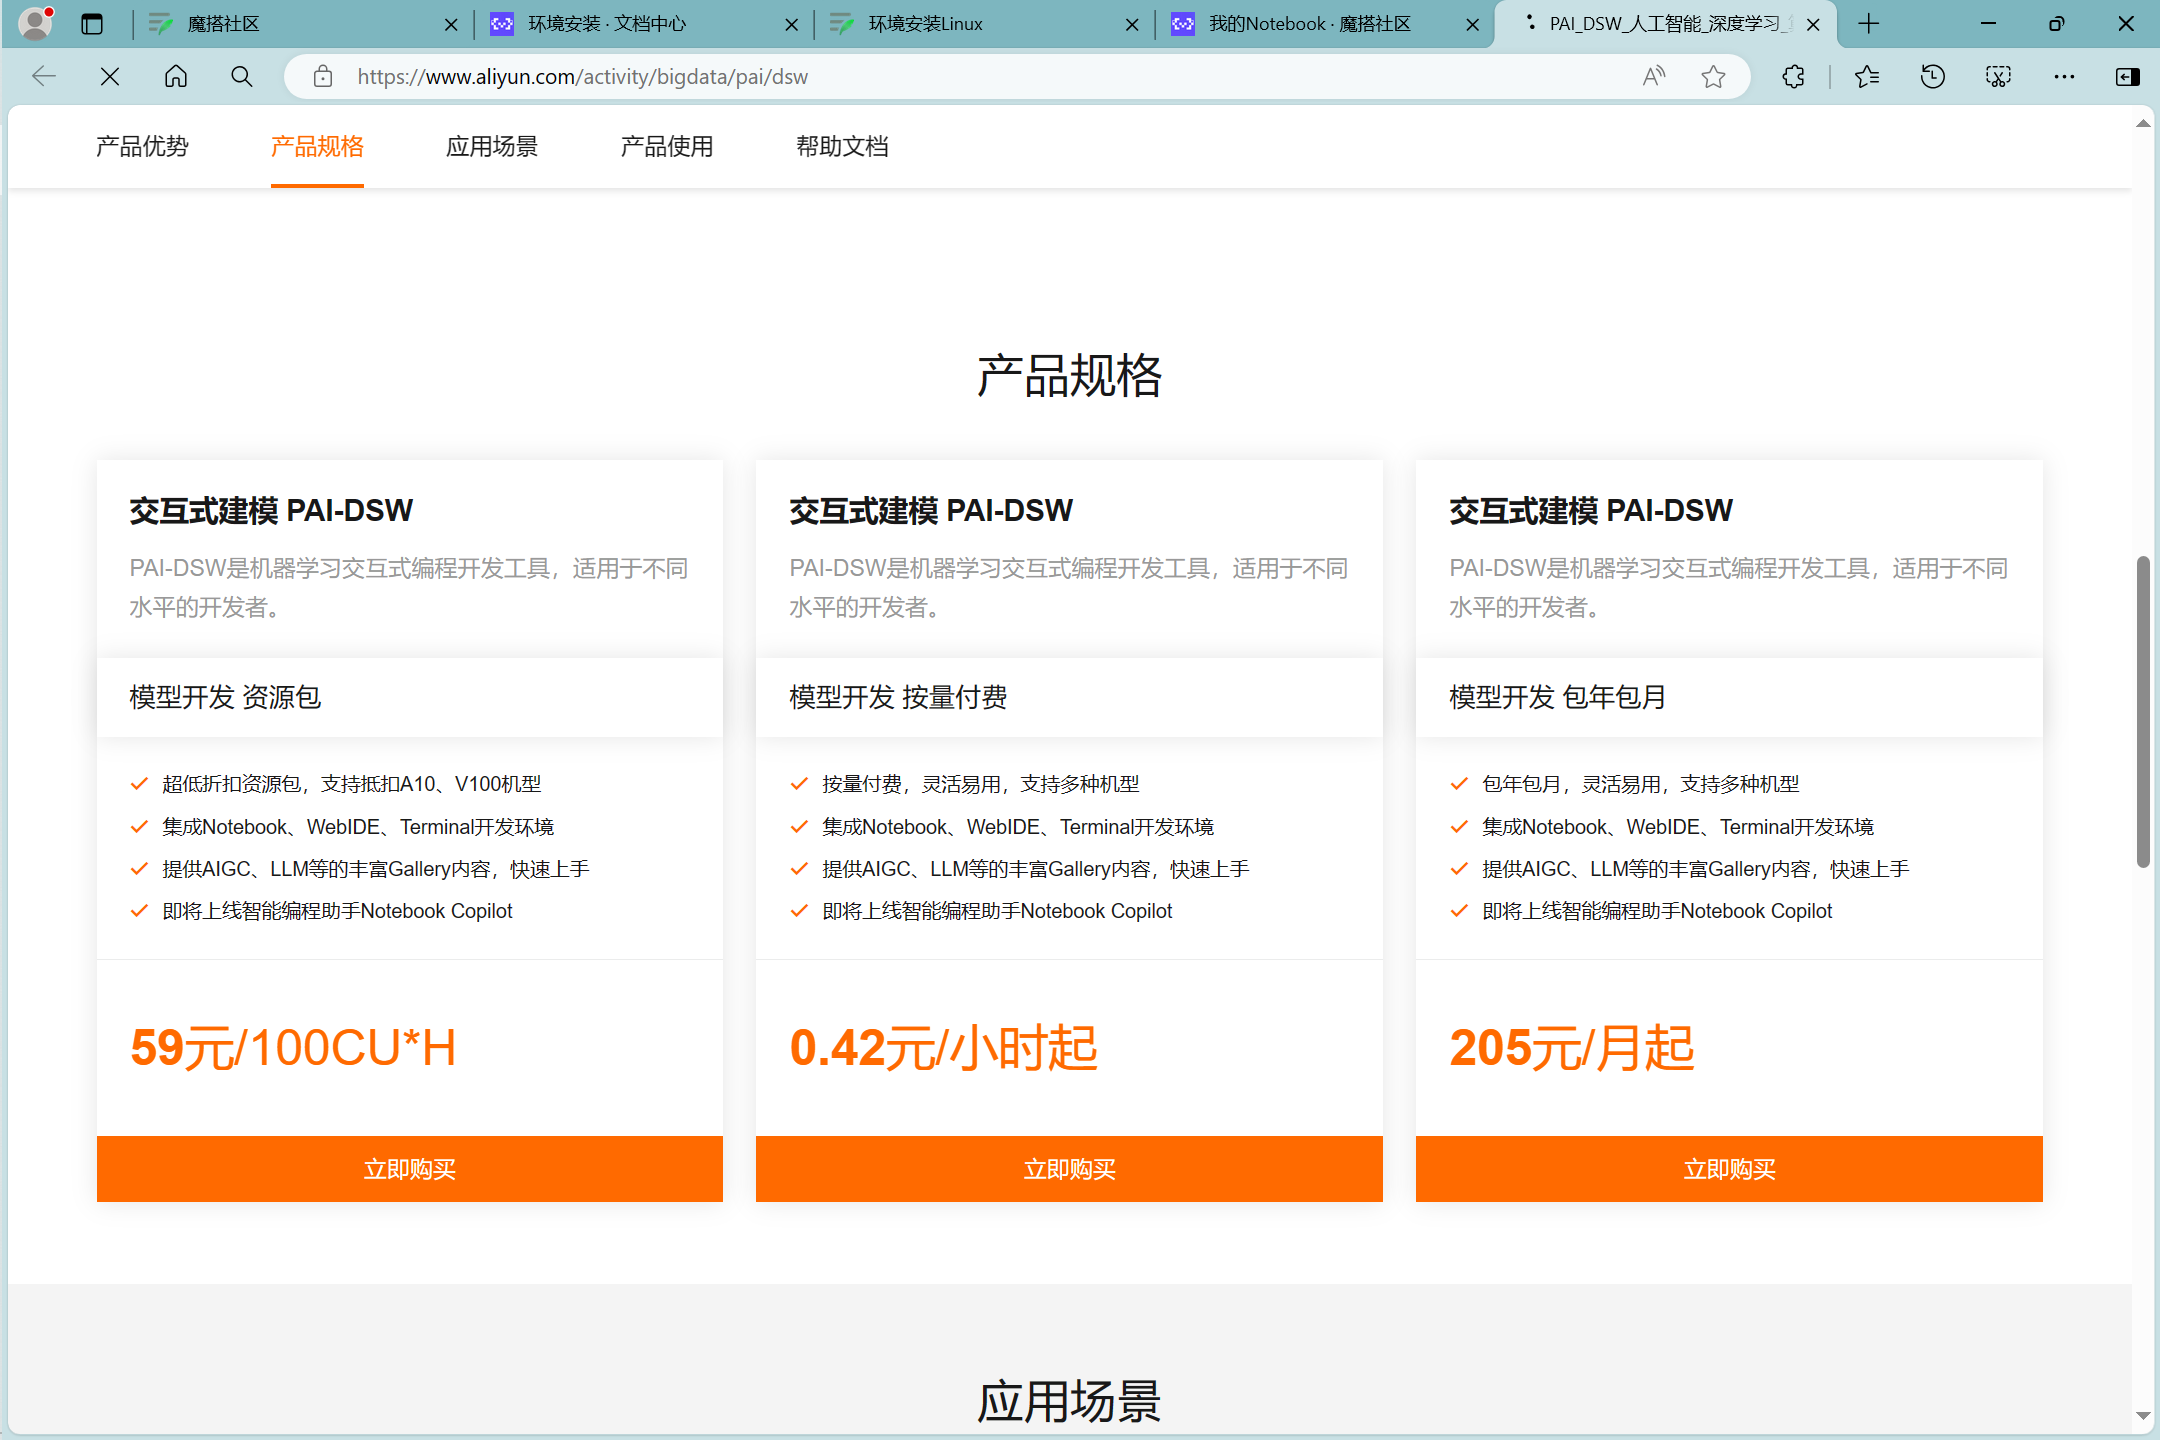Select the 产品规格 navigation item

click(x=317, y=147)
